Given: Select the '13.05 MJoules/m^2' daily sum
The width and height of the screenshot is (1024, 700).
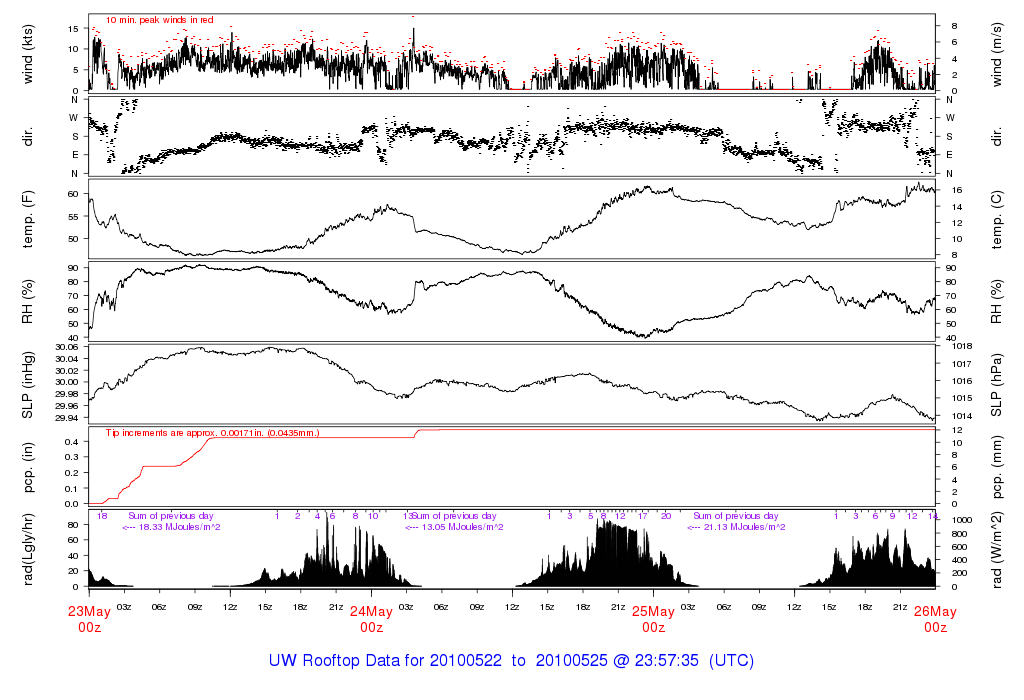Looking at the screenshot, I should tap(462, 527).
